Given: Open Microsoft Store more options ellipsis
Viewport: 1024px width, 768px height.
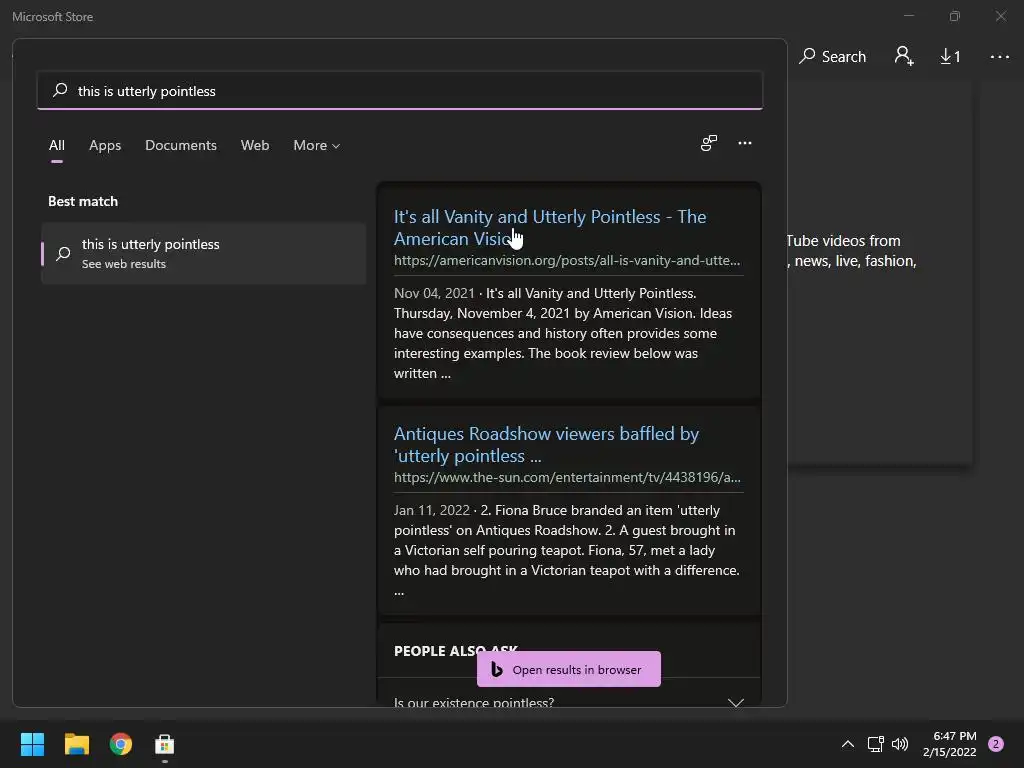Looking at the screenshot, I should (x=999, y=57).
